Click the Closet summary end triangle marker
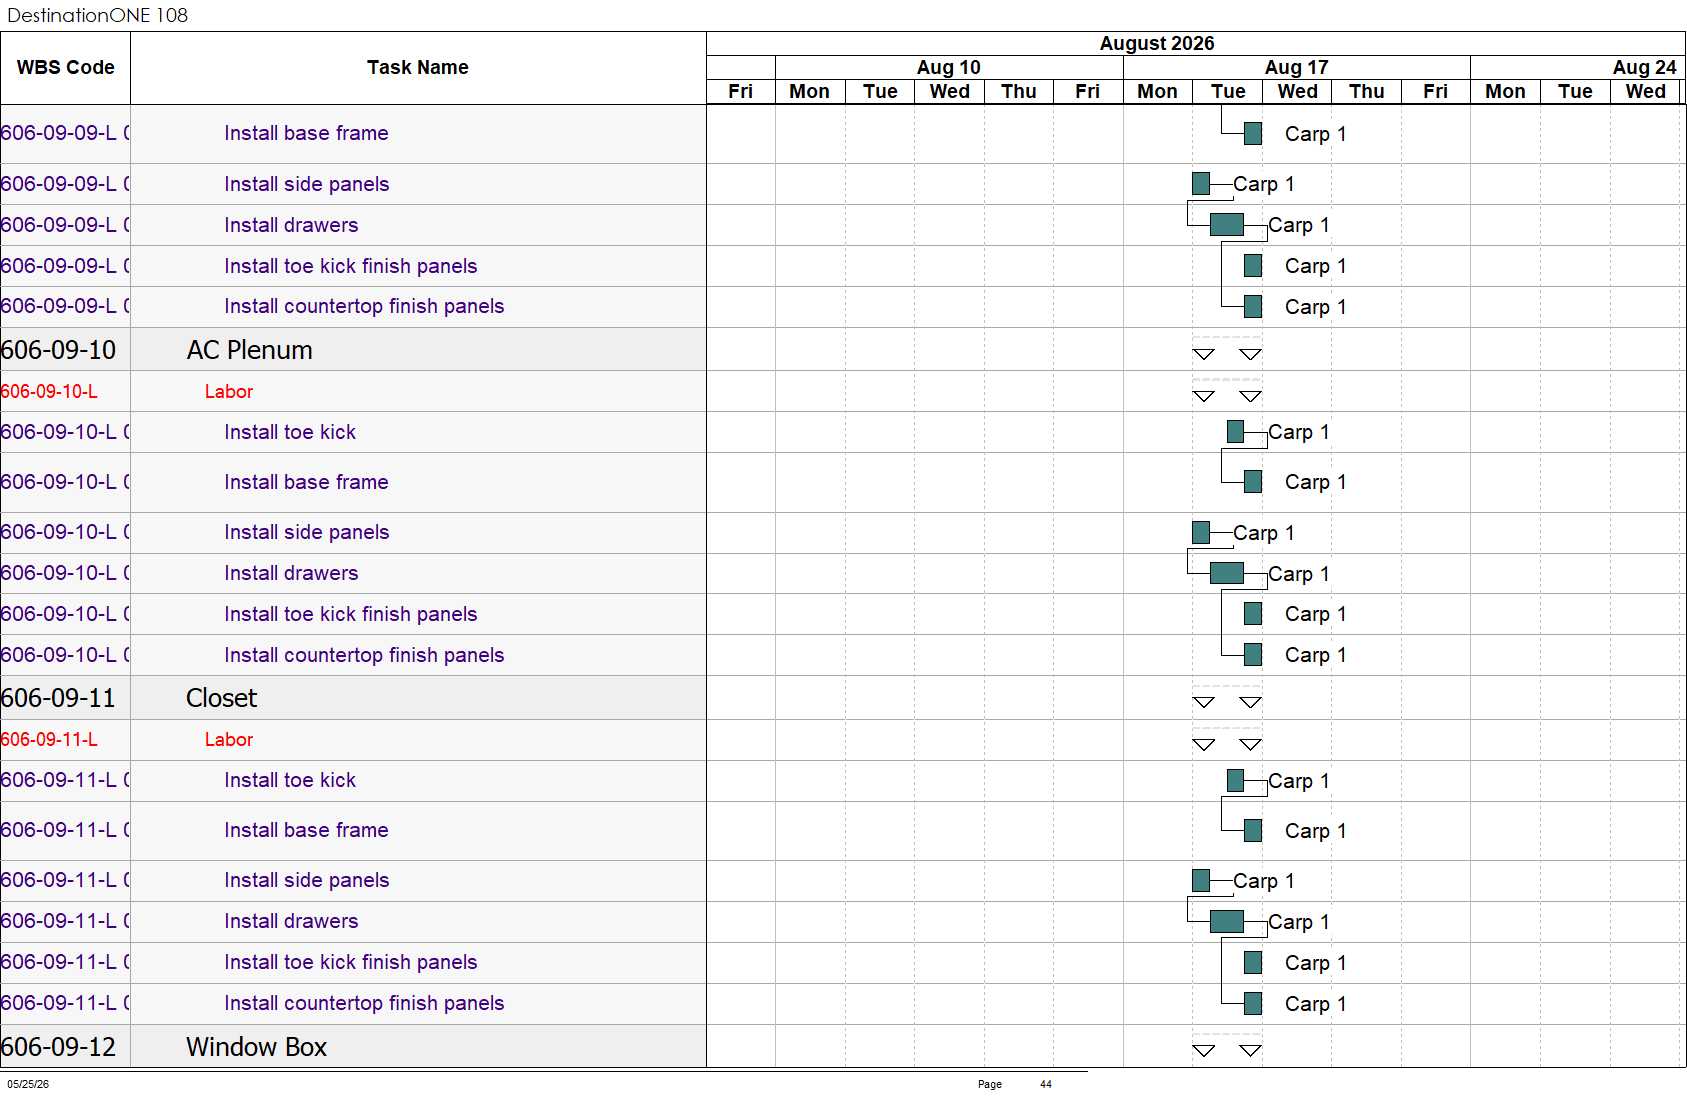Image resolution: width=1687 pixels, height=1097 pixels. click(1250, 702)
